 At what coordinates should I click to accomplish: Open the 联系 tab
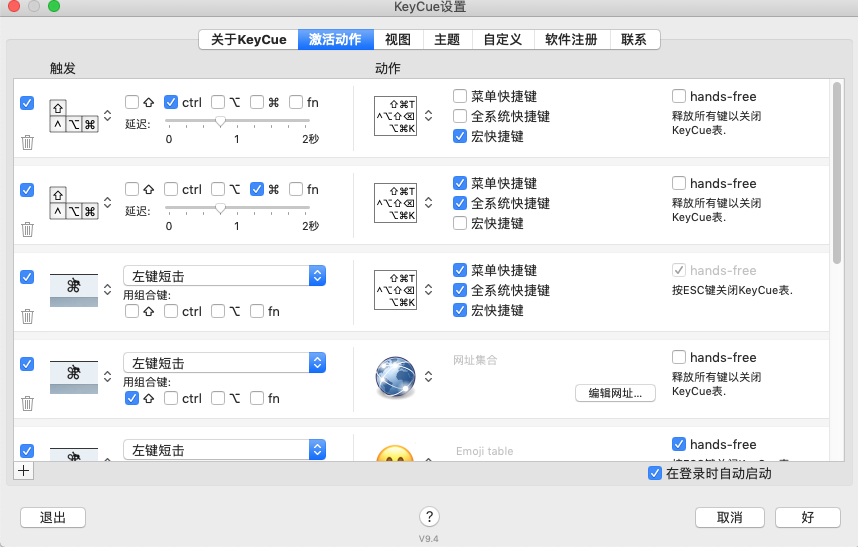[x=634, y=40]
